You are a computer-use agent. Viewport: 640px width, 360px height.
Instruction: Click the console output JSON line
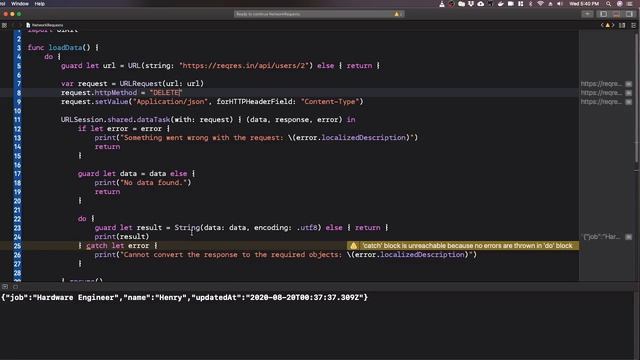pos(184,298)
